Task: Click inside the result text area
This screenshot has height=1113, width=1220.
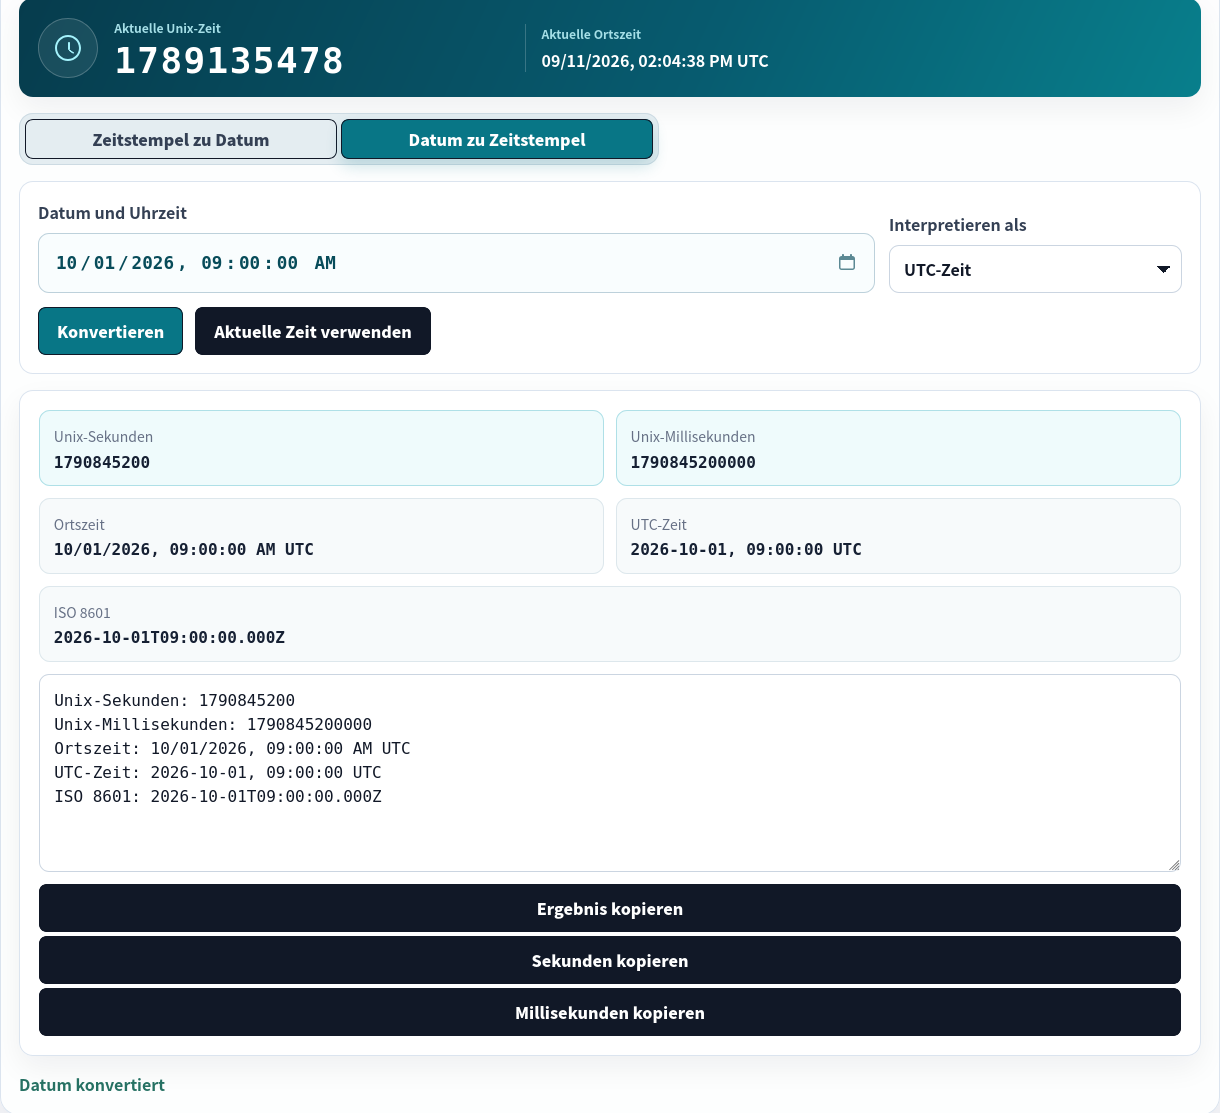Action: pyautogui.click(x=610, y=773)
